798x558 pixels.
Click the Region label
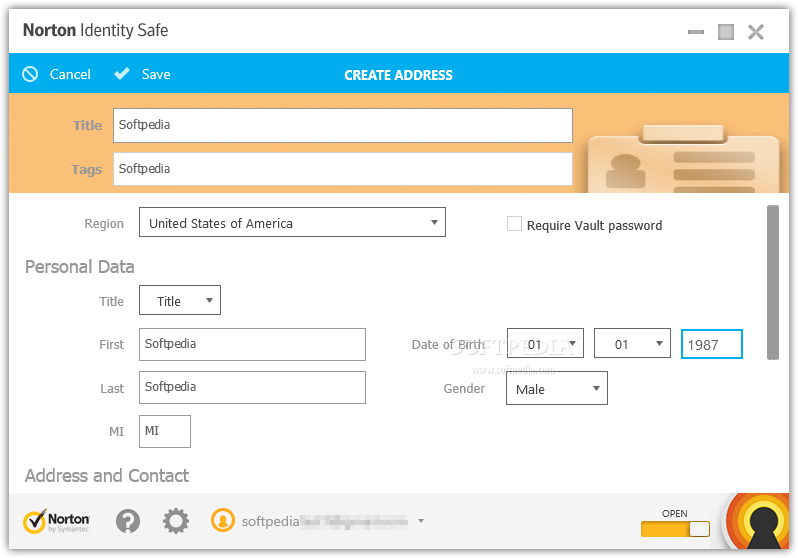pyautogui.click(x=104, y=224)
